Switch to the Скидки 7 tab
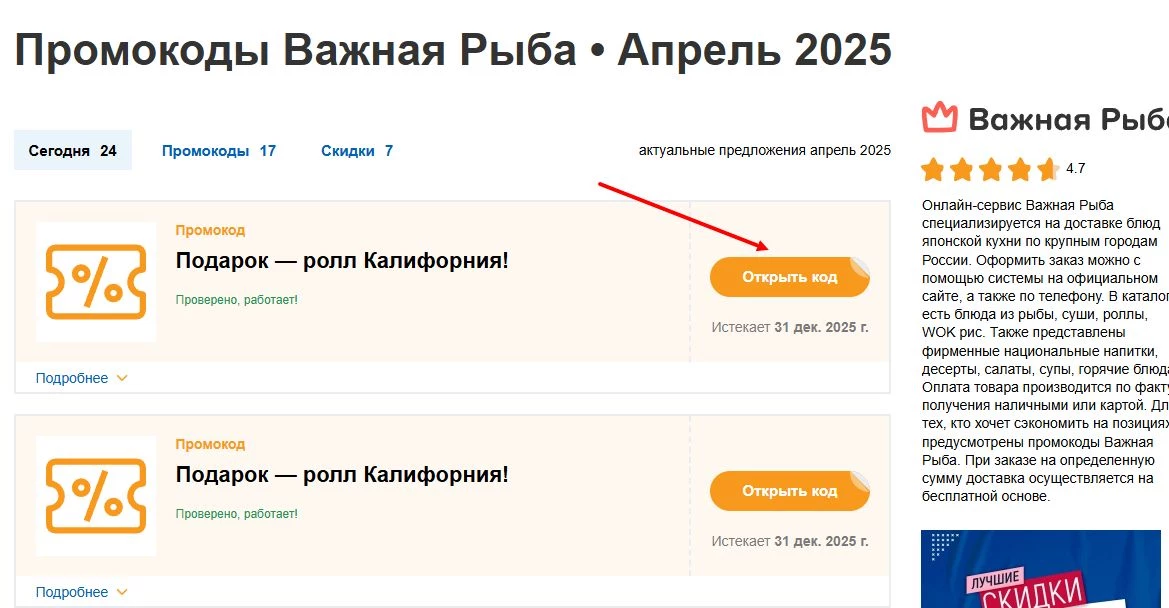 [356, 149]
